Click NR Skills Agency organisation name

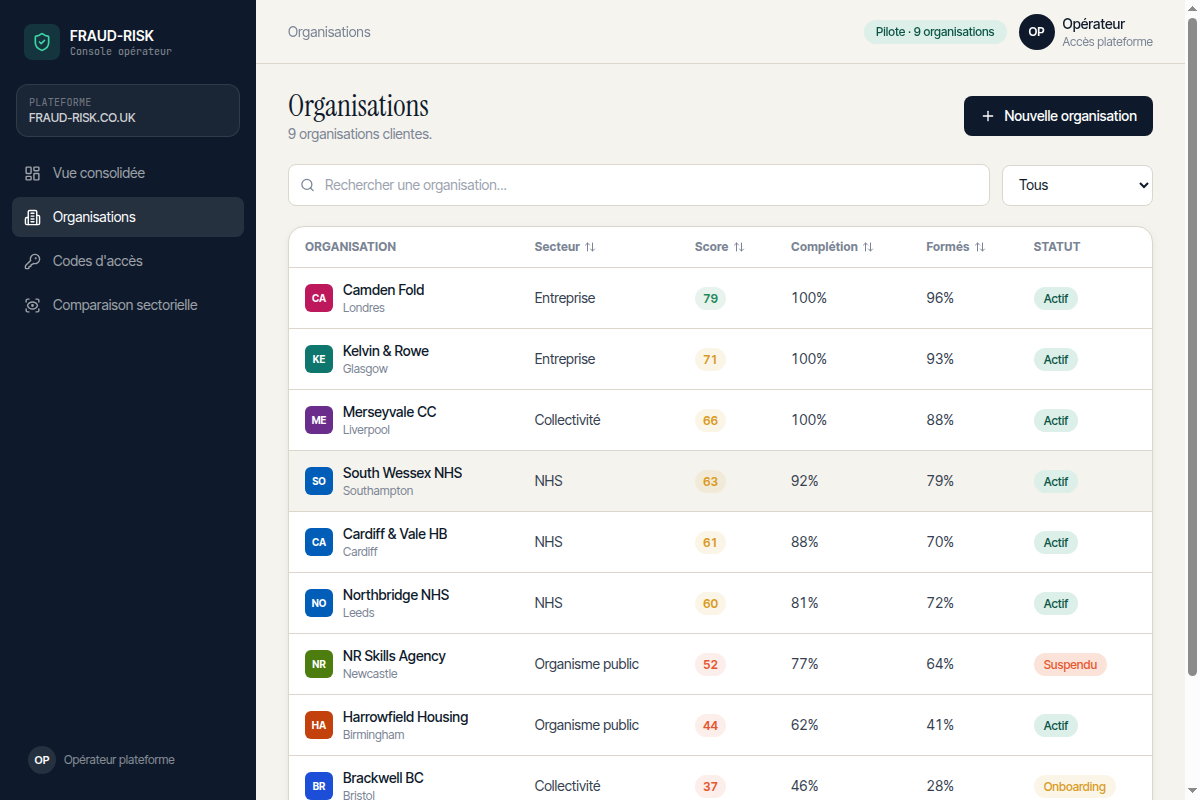click(x=394, y=656)
